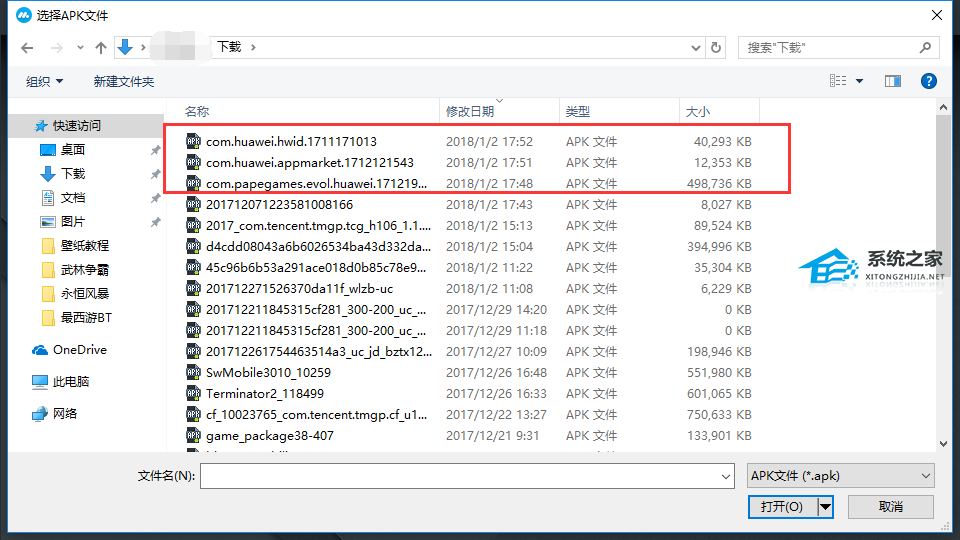Click the forward navigation arrow
The image size is (960, 540).
pyautogui.click(x=56, y=48)
